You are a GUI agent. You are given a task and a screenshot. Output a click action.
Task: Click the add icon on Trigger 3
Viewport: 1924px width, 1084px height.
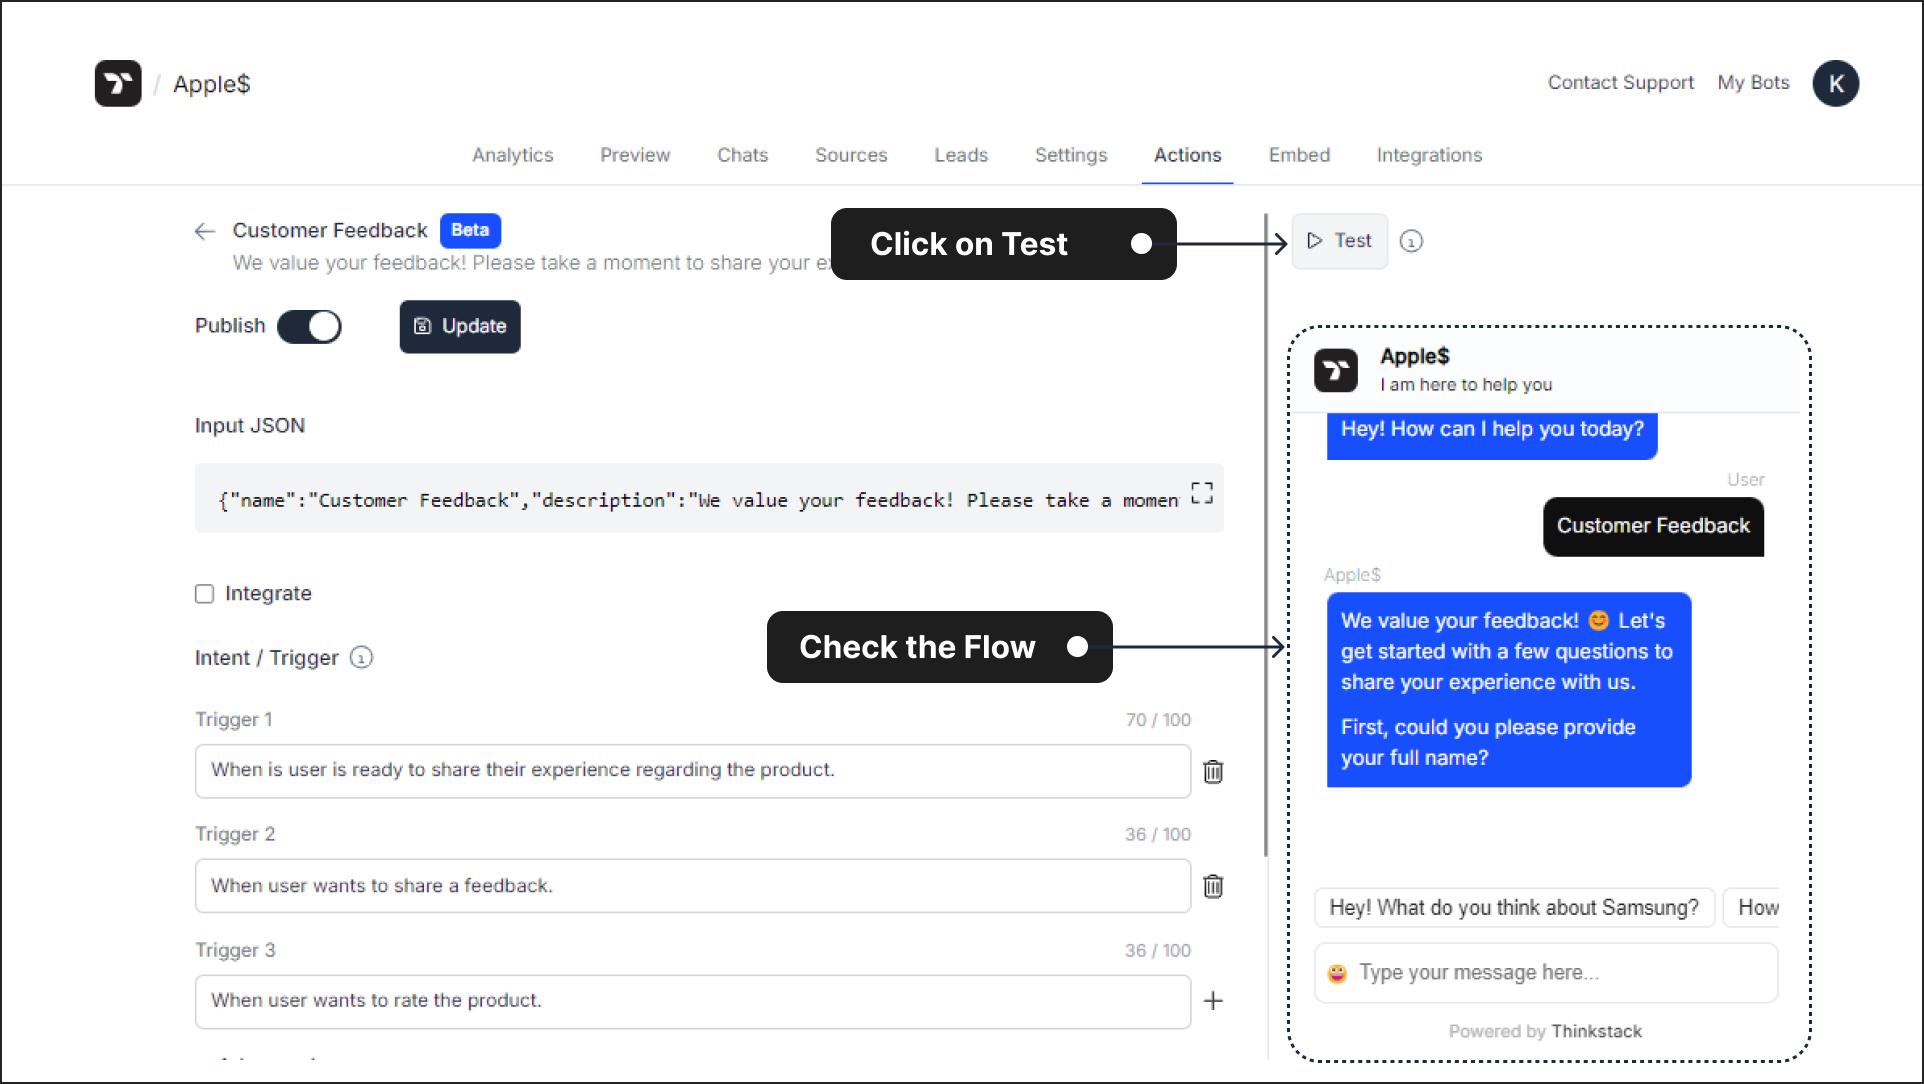click(x=1213, y=1001)
